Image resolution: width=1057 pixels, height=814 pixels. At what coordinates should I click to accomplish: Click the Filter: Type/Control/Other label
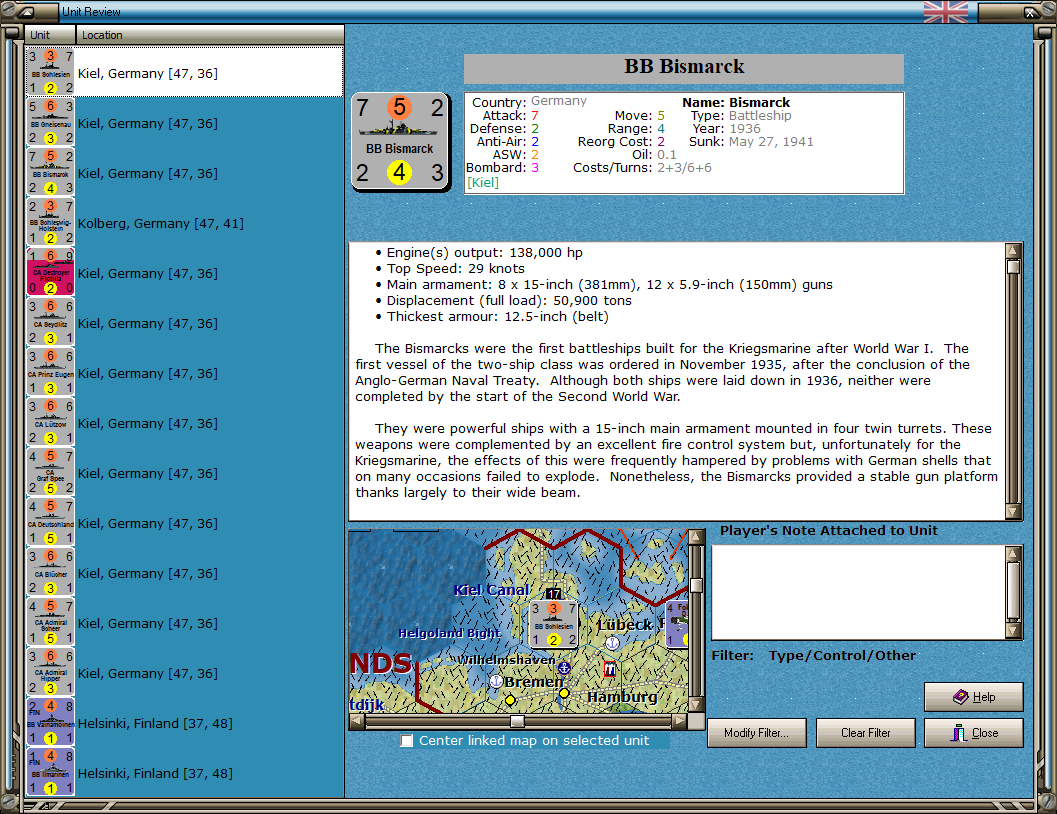tap(814, 656)
